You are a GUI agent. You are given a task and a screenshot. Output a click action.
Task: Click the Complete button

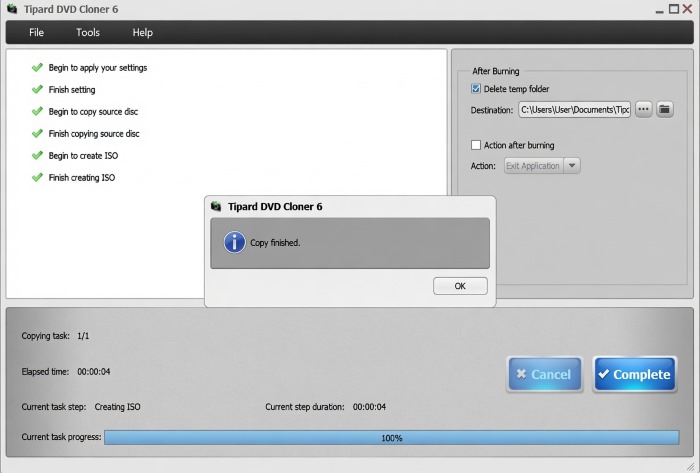click(634, 374)
